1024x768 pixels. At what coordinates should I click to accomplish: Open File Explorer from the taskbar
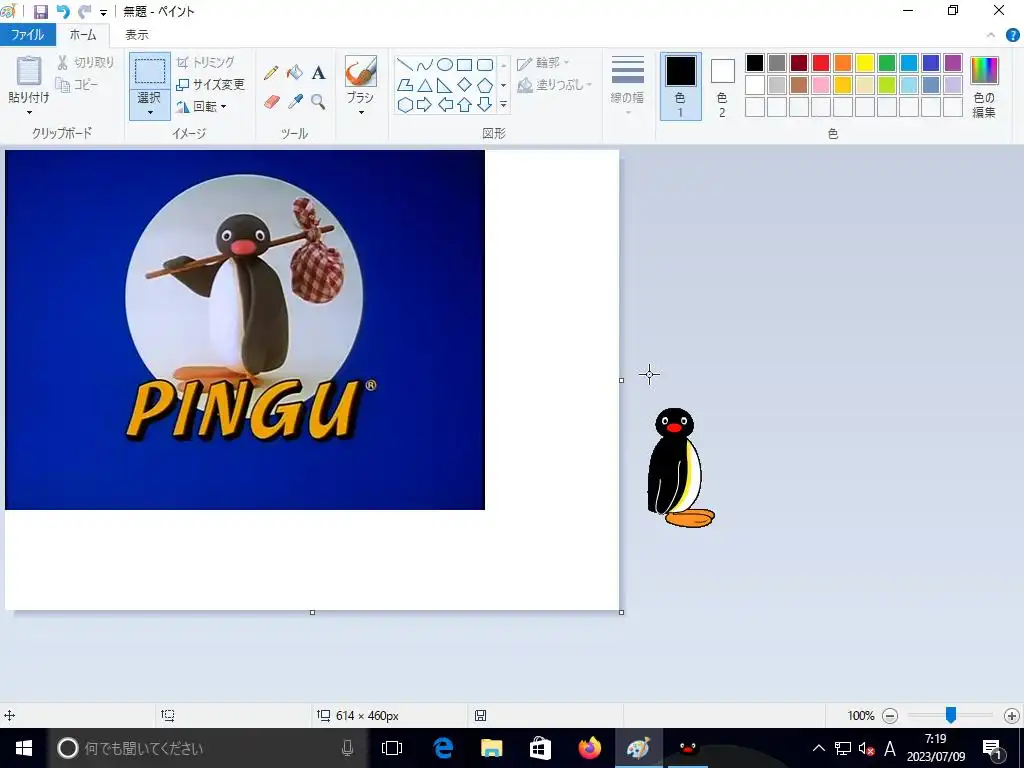[491, 748]
